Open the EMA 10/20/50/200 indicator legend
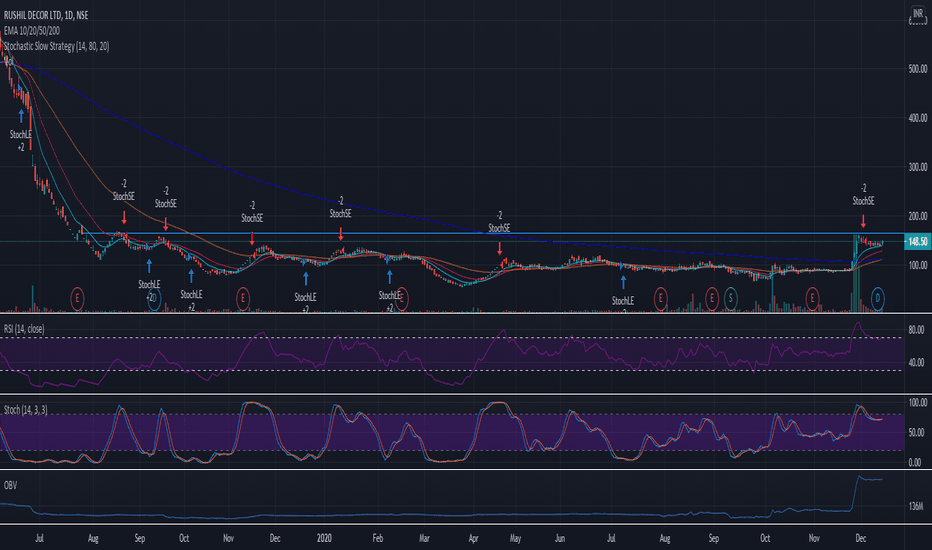Screen dimensions: 932x550 click(32, 31)
